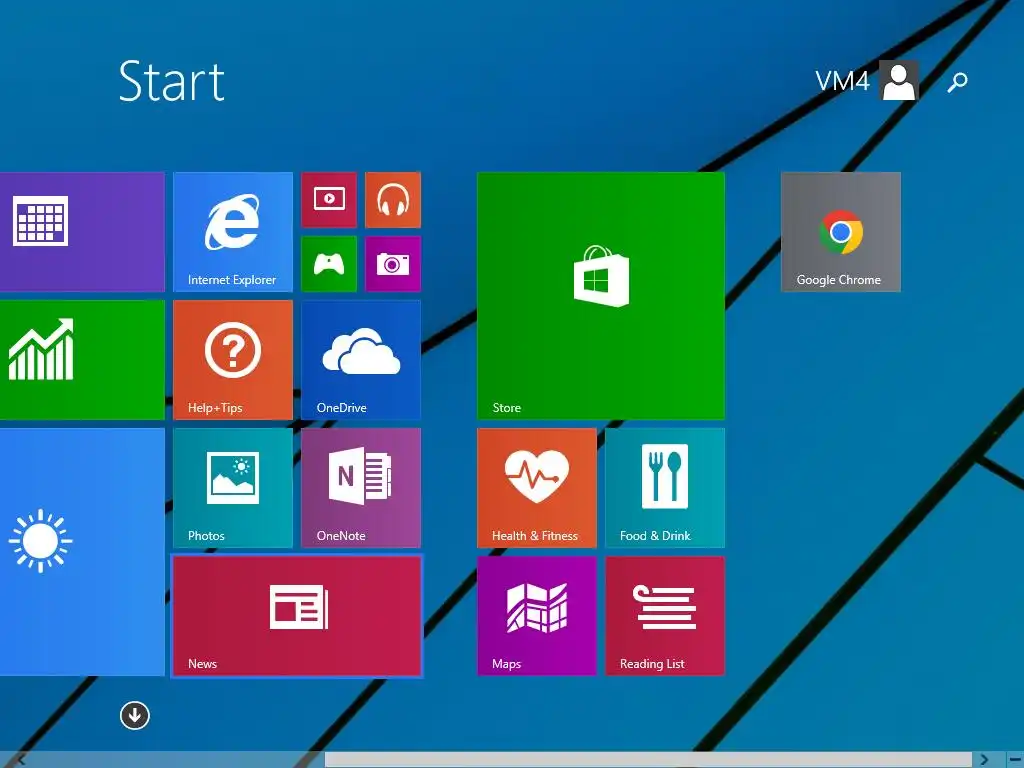Click the scrollbar left arrow
The image size is (1024, 768).
[x=21, y=760]
